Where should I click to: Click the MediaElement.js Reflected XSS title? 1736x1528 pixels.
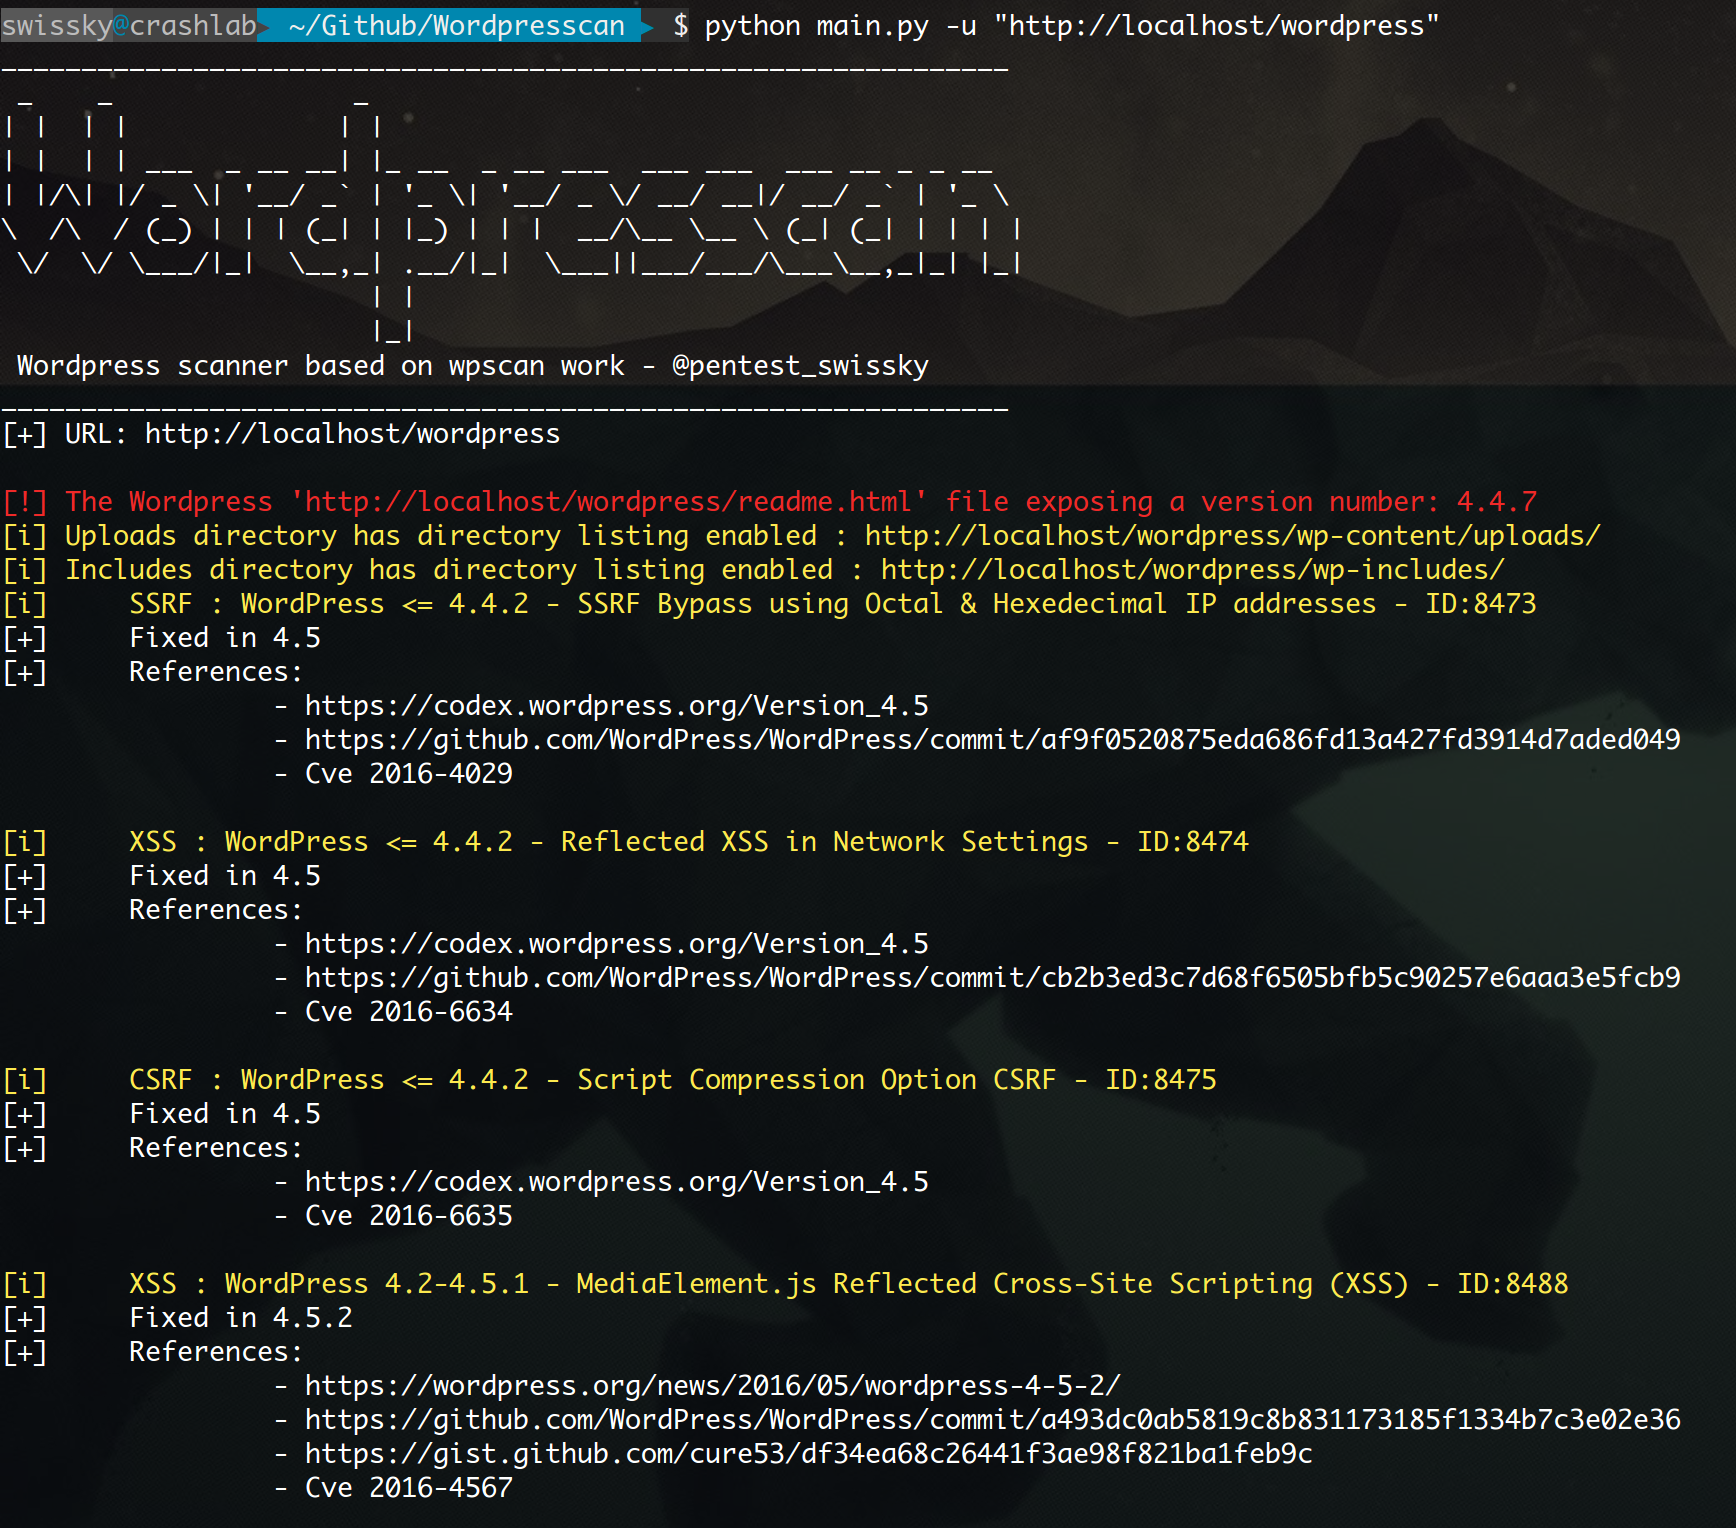click(848, 1284)
